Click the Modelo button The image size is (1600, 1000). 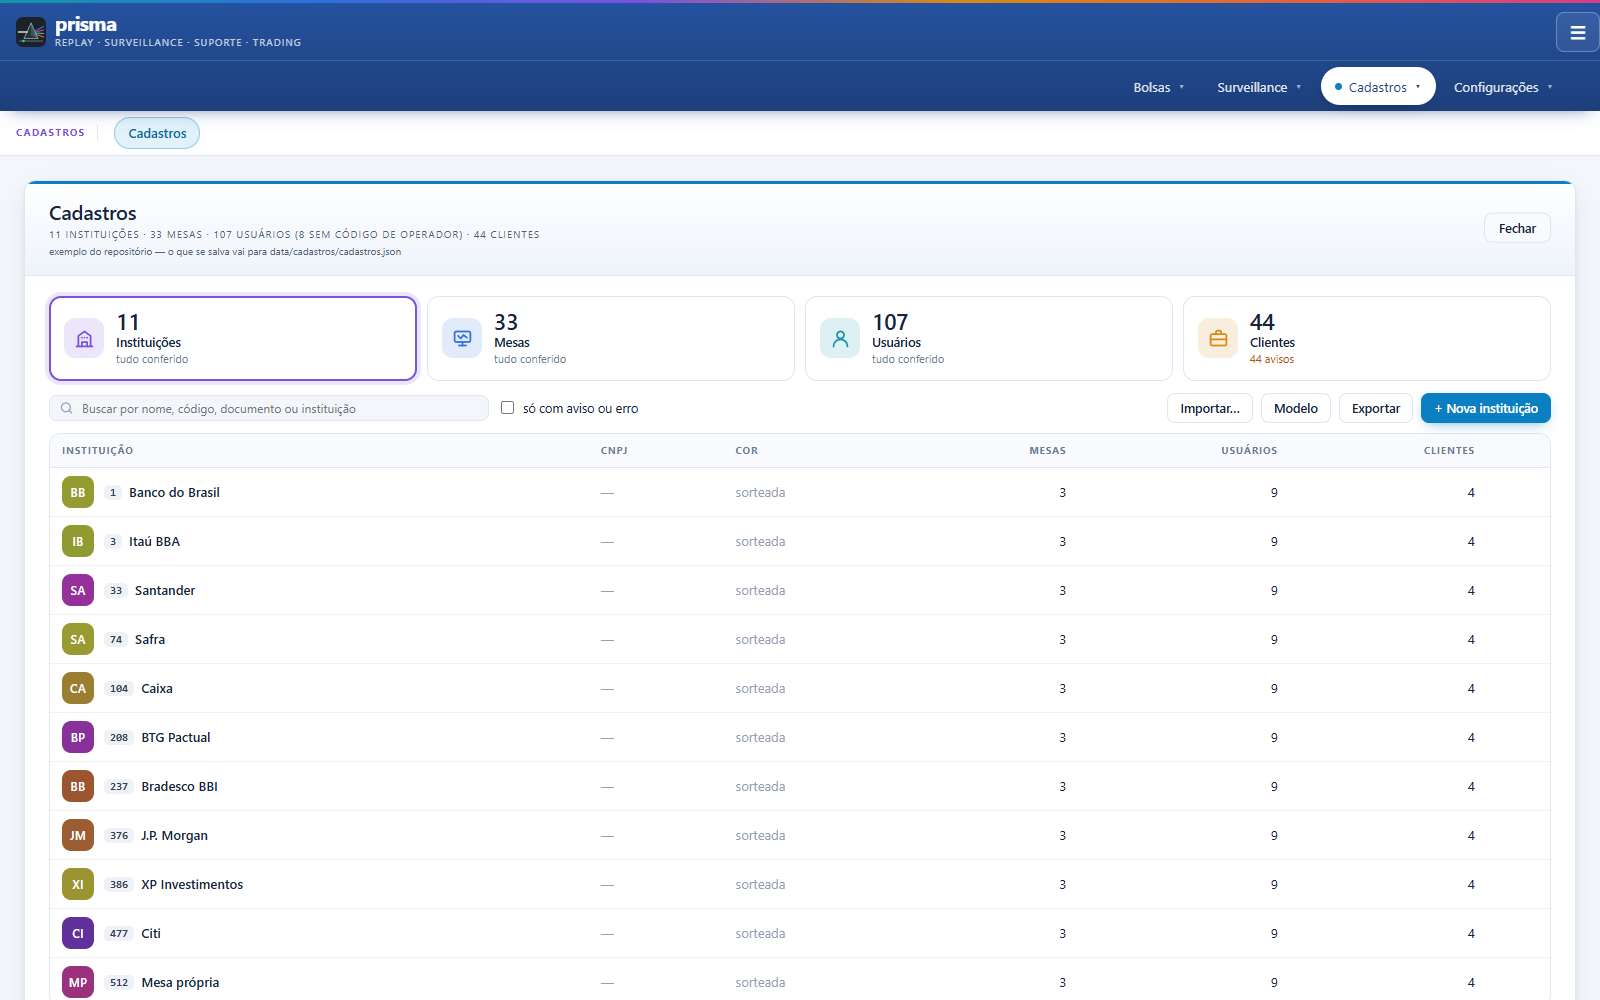coord(1296,408)
